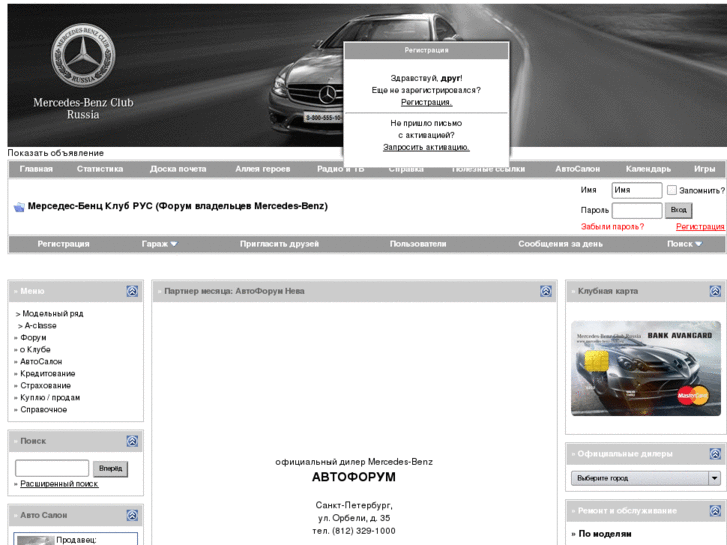Click the Вход login button
This screenshot has height=545, width=727.
tap(678, 210)
